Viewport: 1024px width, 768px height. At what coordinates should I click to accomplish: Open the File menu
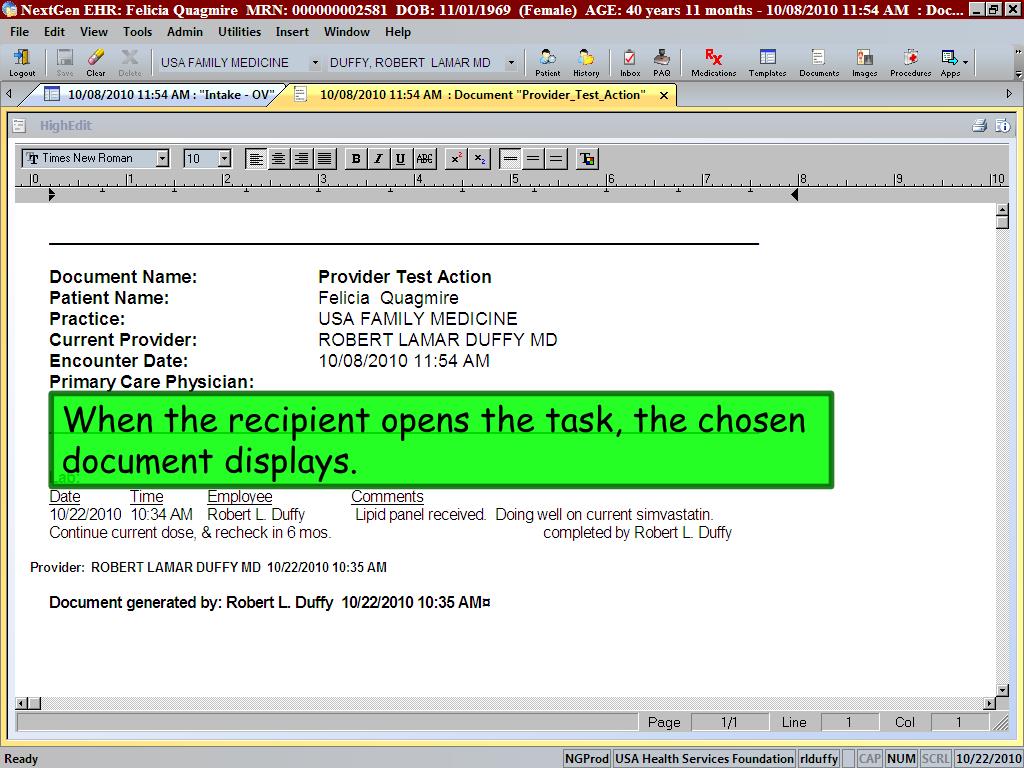click(x=20, y=32)
